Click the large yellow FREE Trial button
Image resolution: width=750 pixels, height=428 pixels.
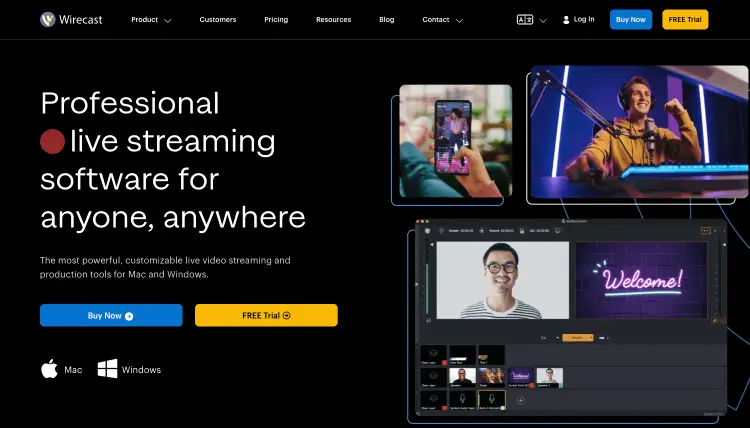266,315
